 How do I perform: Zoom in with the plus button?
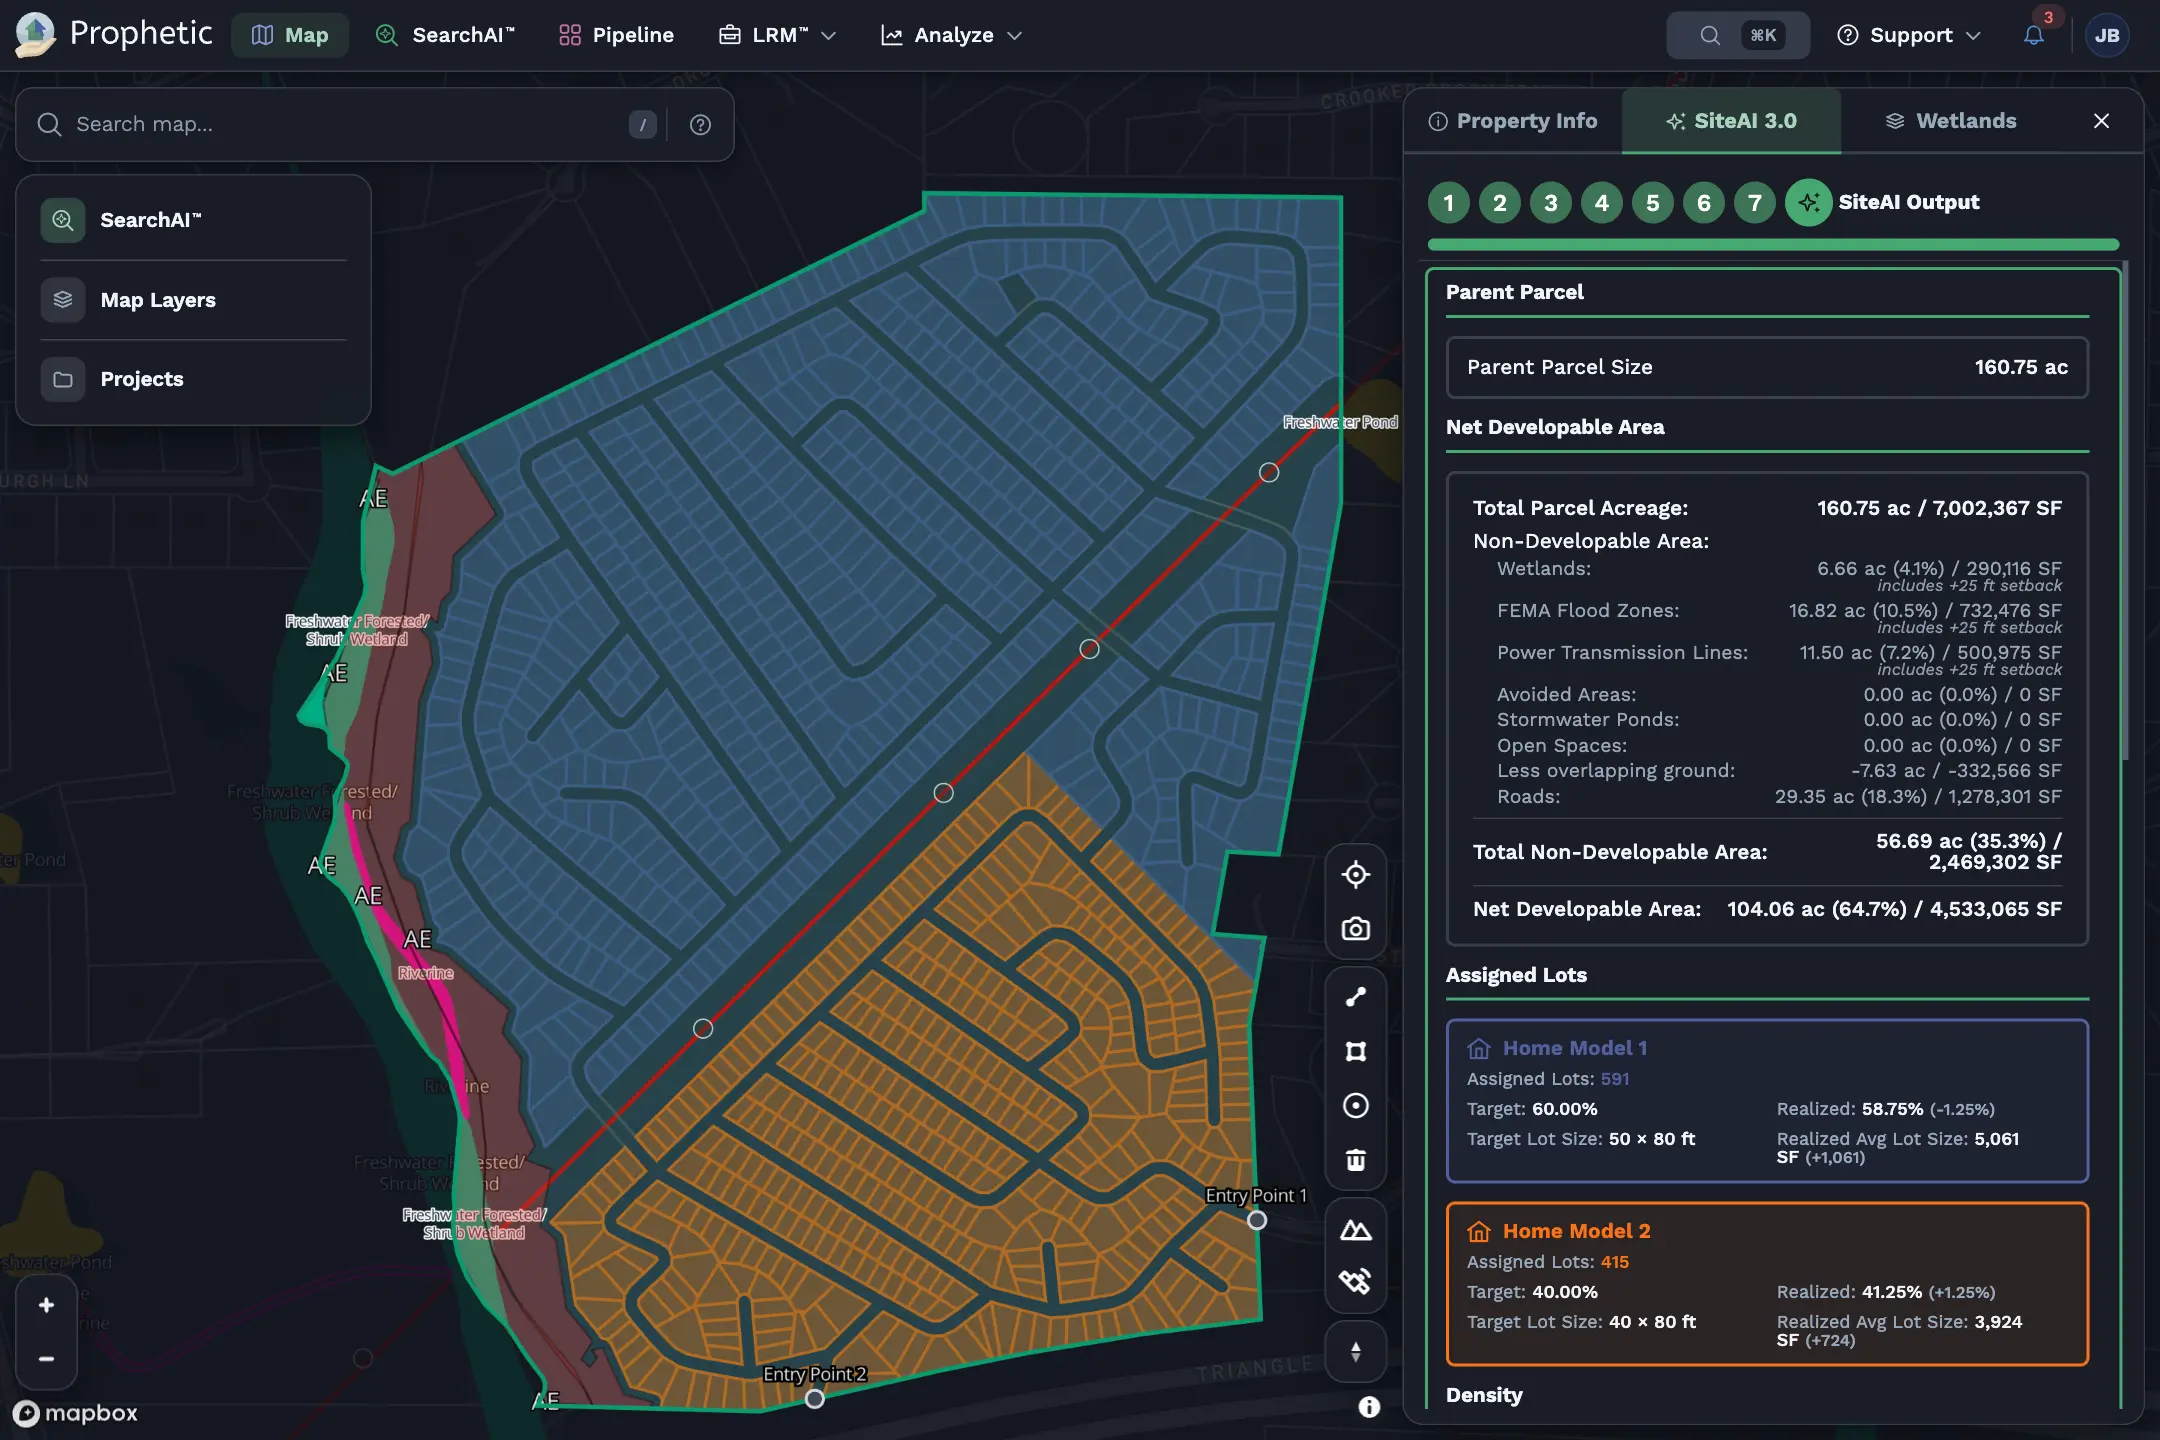point(46,1305)
